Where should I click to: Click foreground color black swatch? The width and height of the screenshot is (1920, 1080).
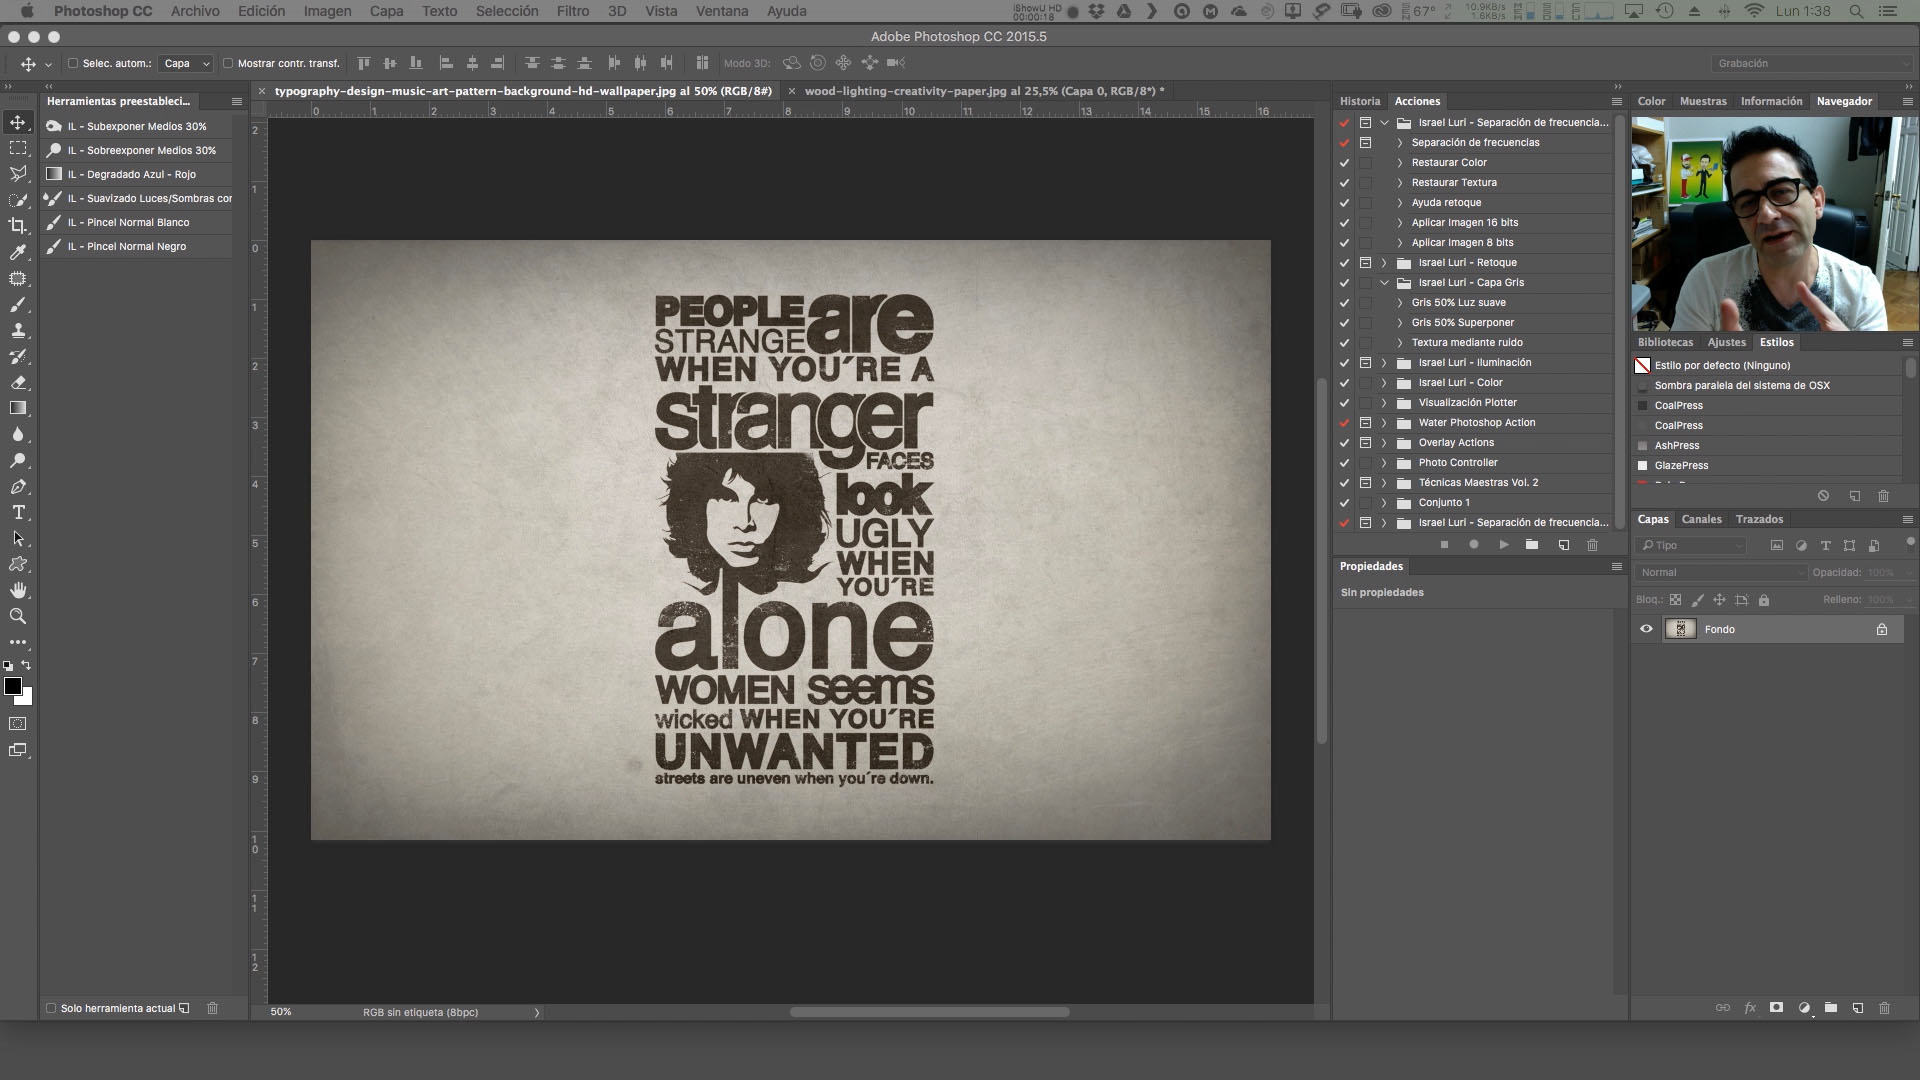tap(13, 686)
